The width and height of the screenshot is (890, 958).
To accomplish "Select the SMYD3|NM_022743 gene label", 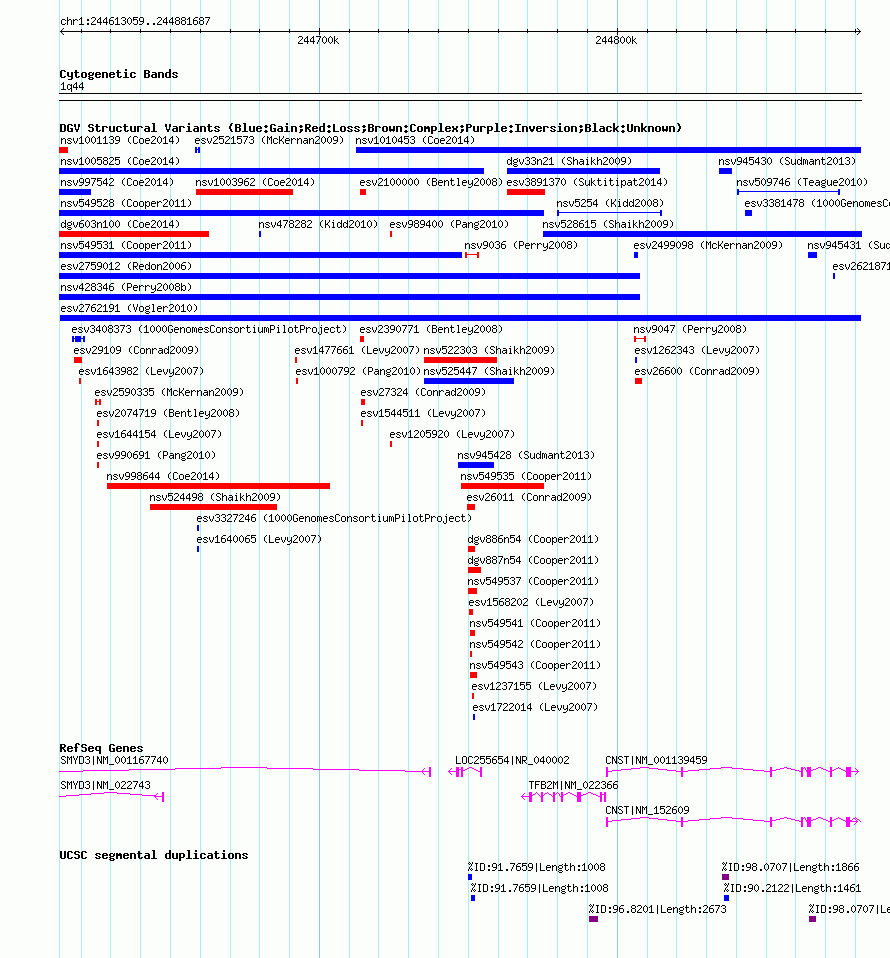I will (105, 786).
